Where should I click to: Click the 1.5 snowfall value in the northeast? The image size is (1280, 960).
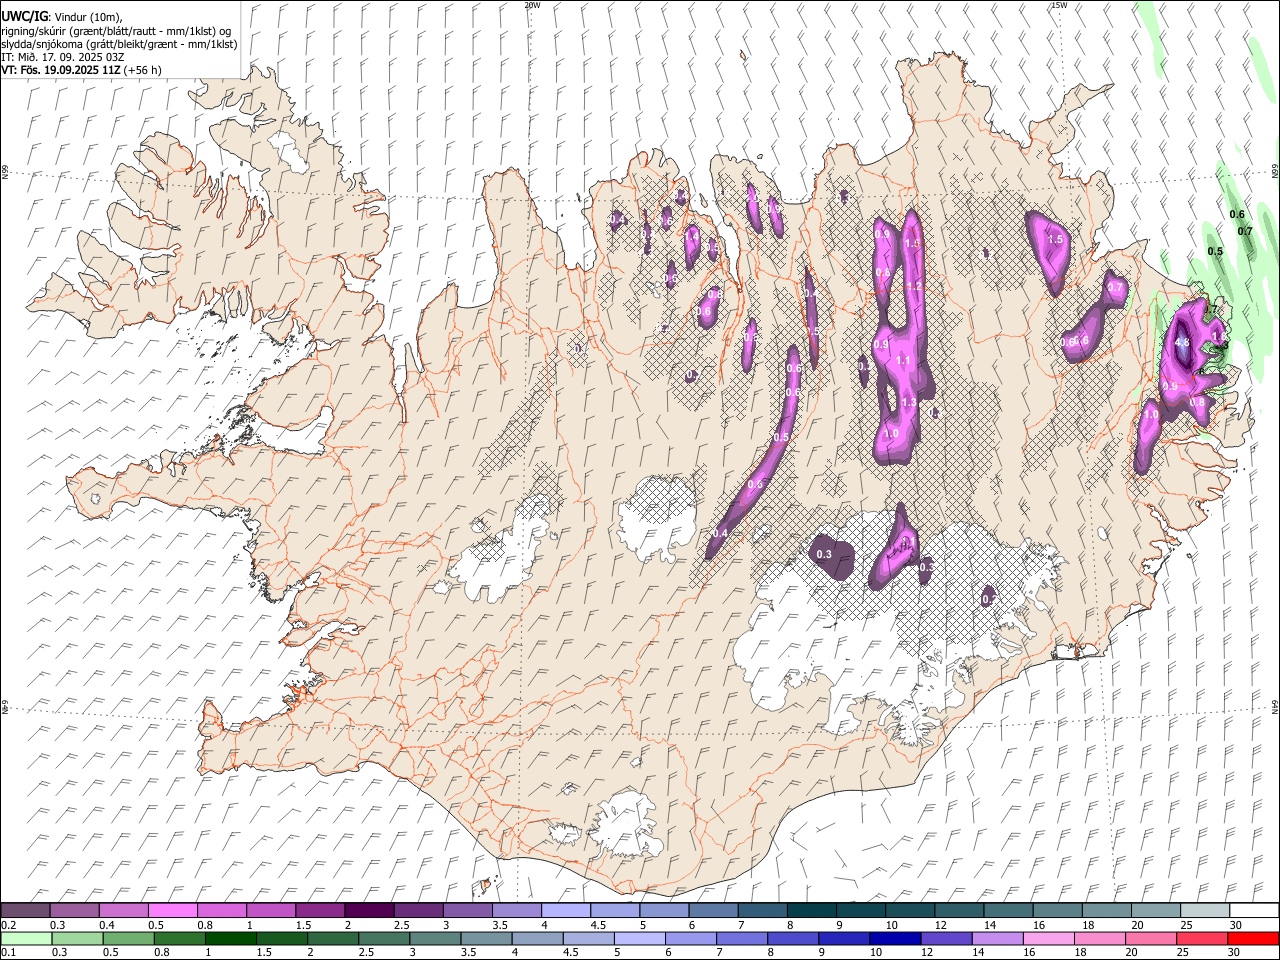pos(1055,240)
